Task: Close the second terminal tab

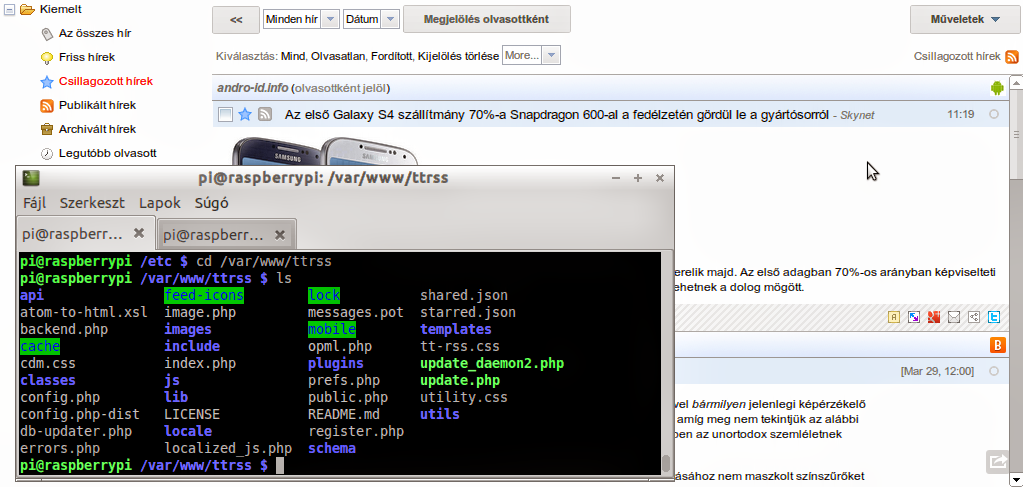Action: (x=279, y=234)
